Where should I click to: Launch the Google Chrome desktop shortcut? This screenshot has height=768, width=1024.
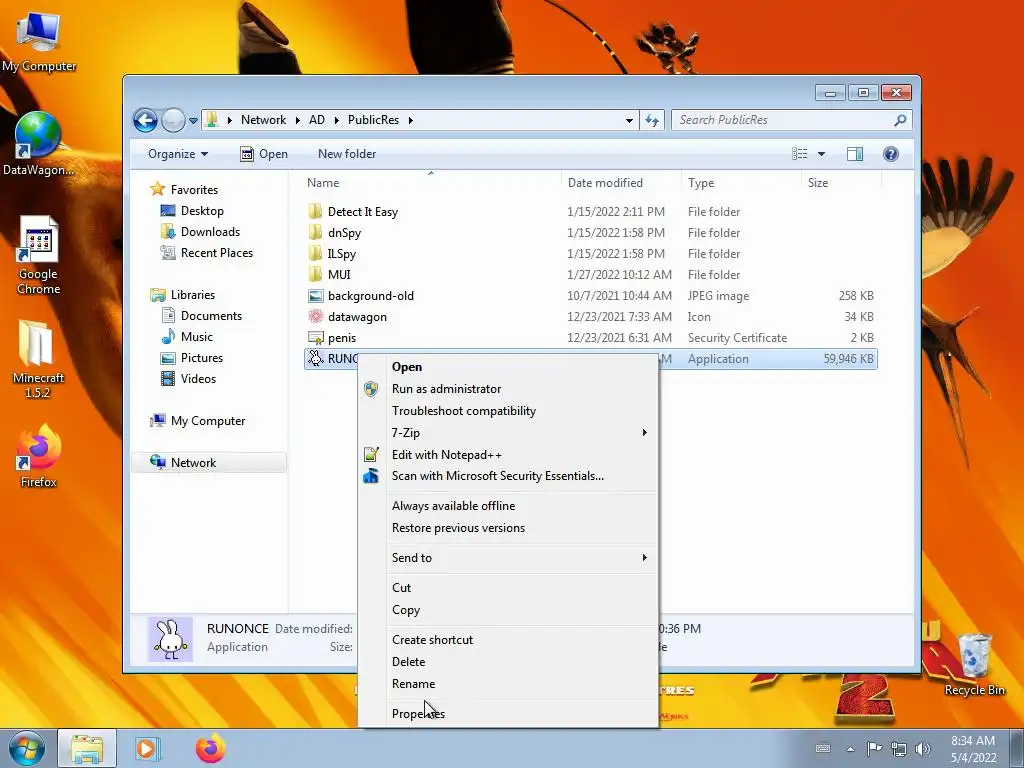pyautogui.click(x=38, y=255)
